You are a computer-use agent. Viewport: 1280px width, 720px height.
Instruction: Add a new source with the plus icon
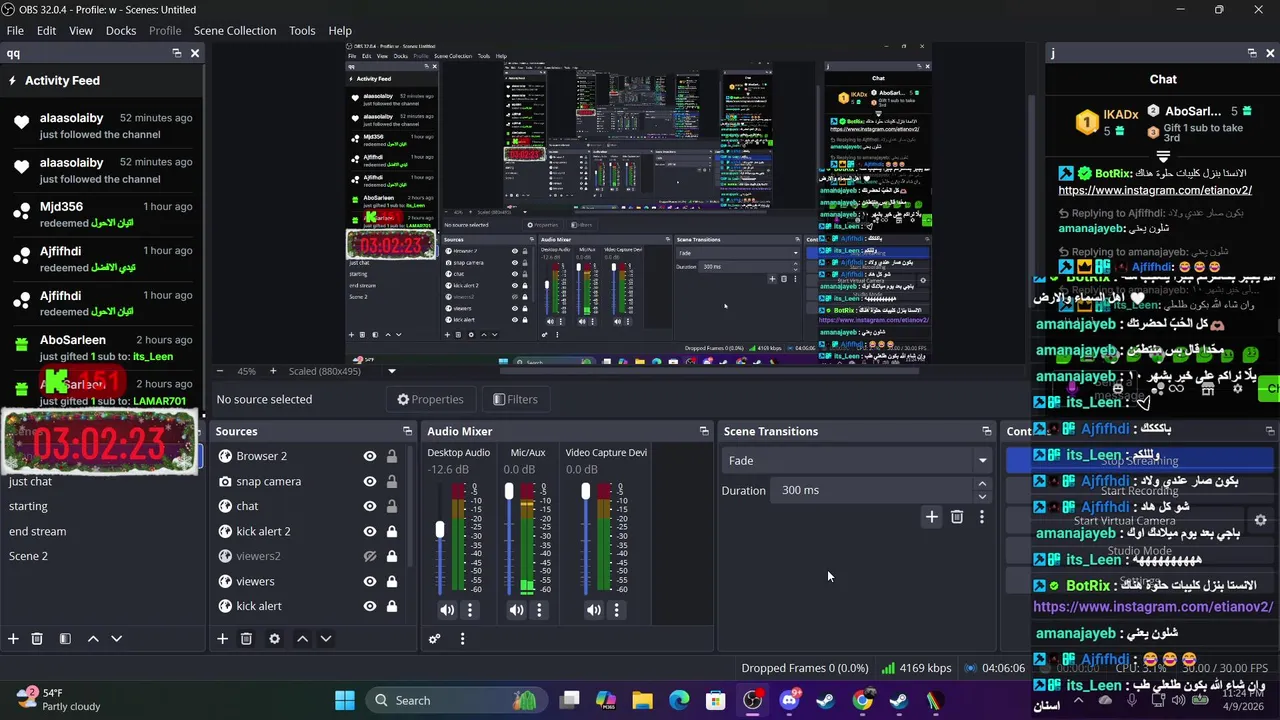(x=222, y=639)
